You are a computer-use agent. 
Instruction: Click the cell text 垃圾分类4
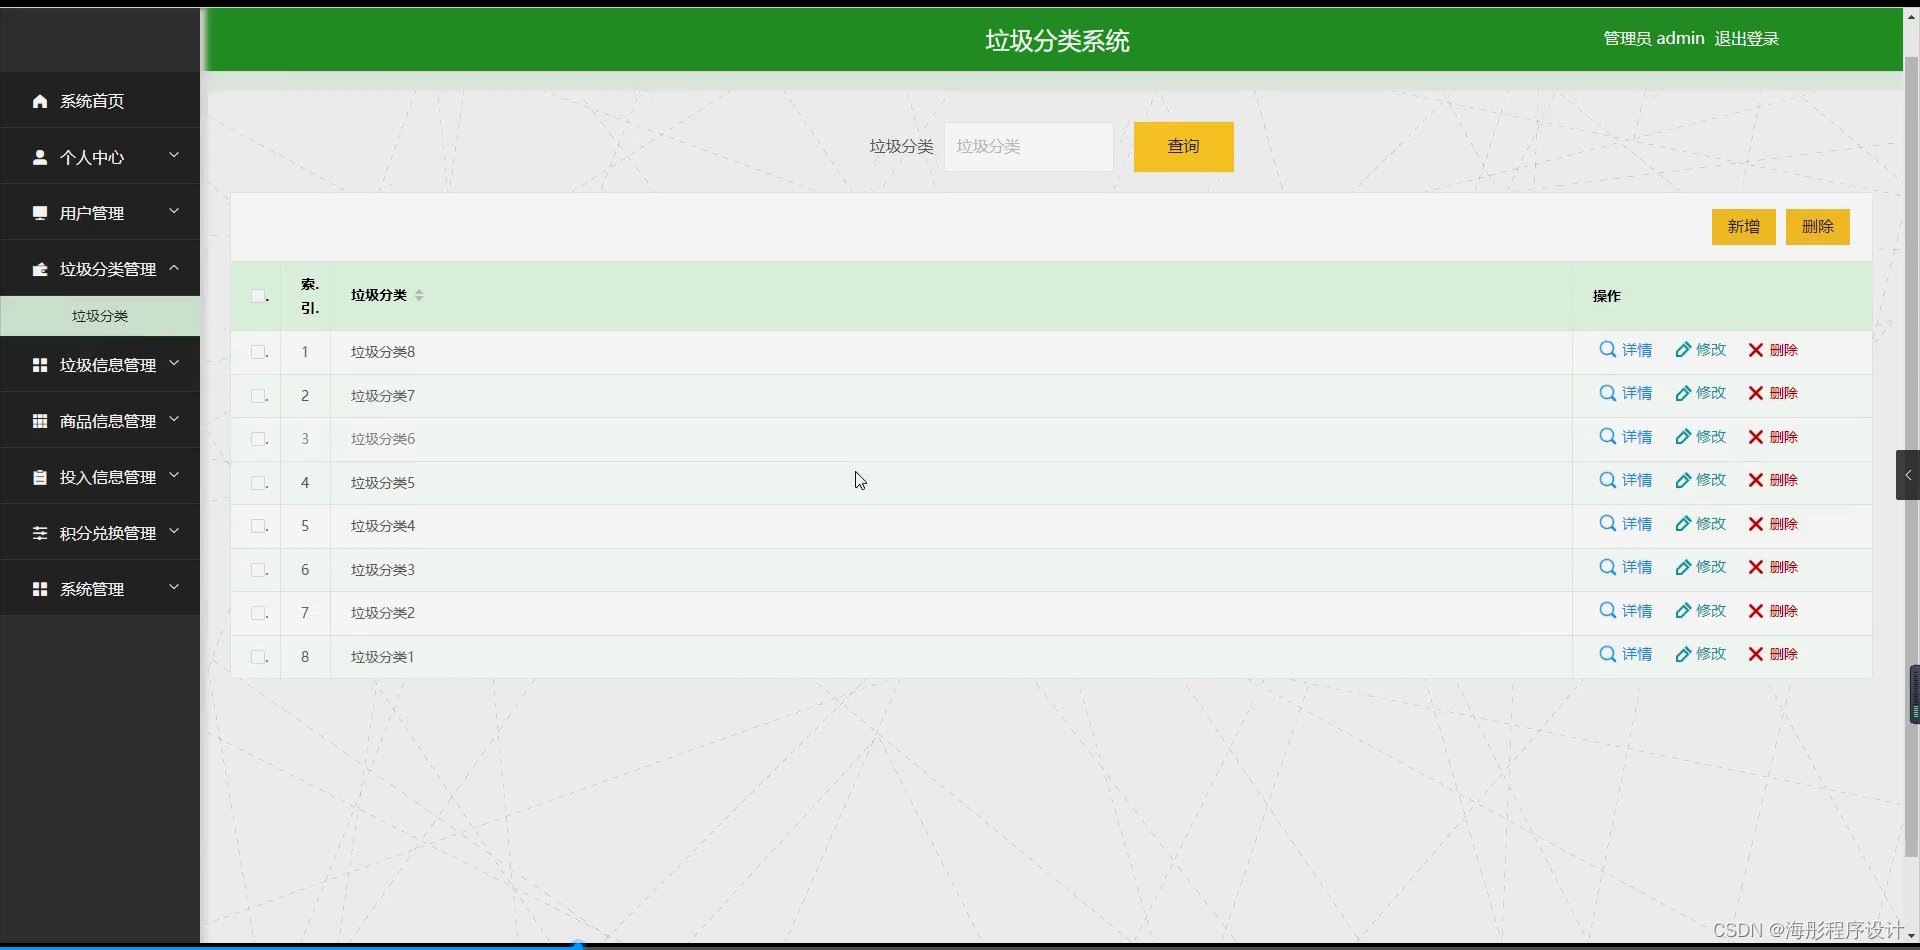pyautogui.click(x=383, y=526)
